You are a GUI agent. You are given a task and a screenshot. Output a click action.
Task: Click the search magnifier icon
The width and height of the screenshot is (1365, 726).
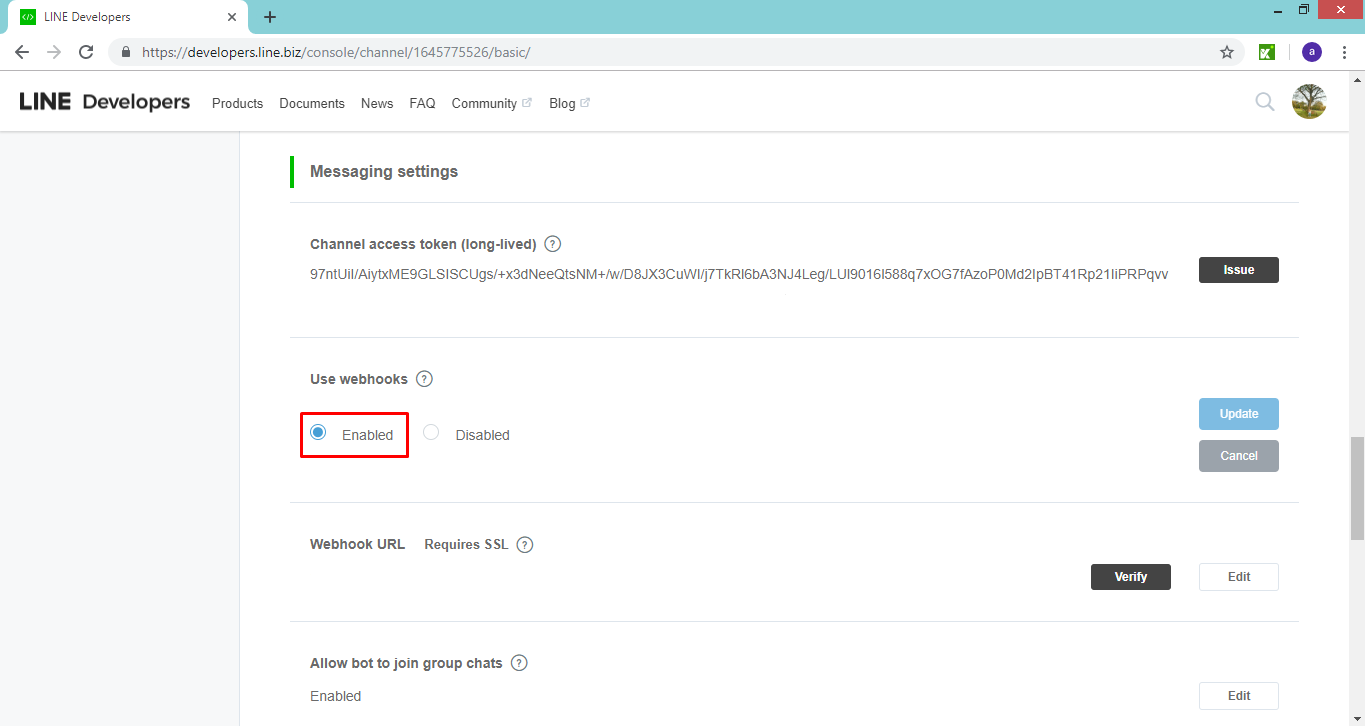(1265, 102)
